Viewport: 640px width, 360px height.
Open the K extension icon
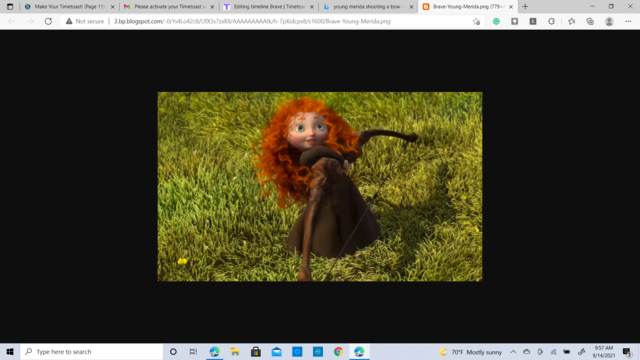pyautogui.click(x=533, y=21)
